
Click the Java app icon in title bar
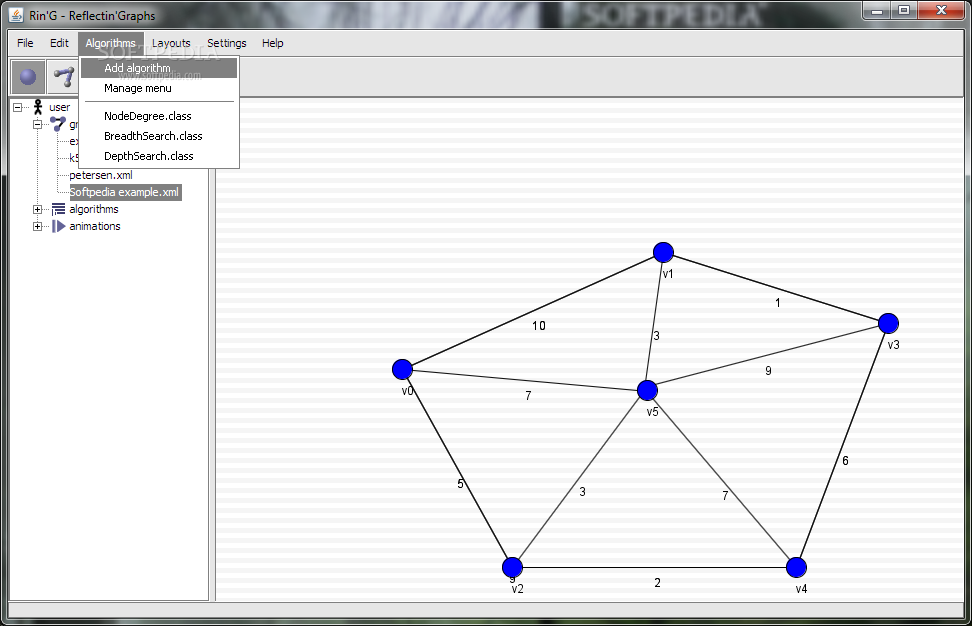17,15
